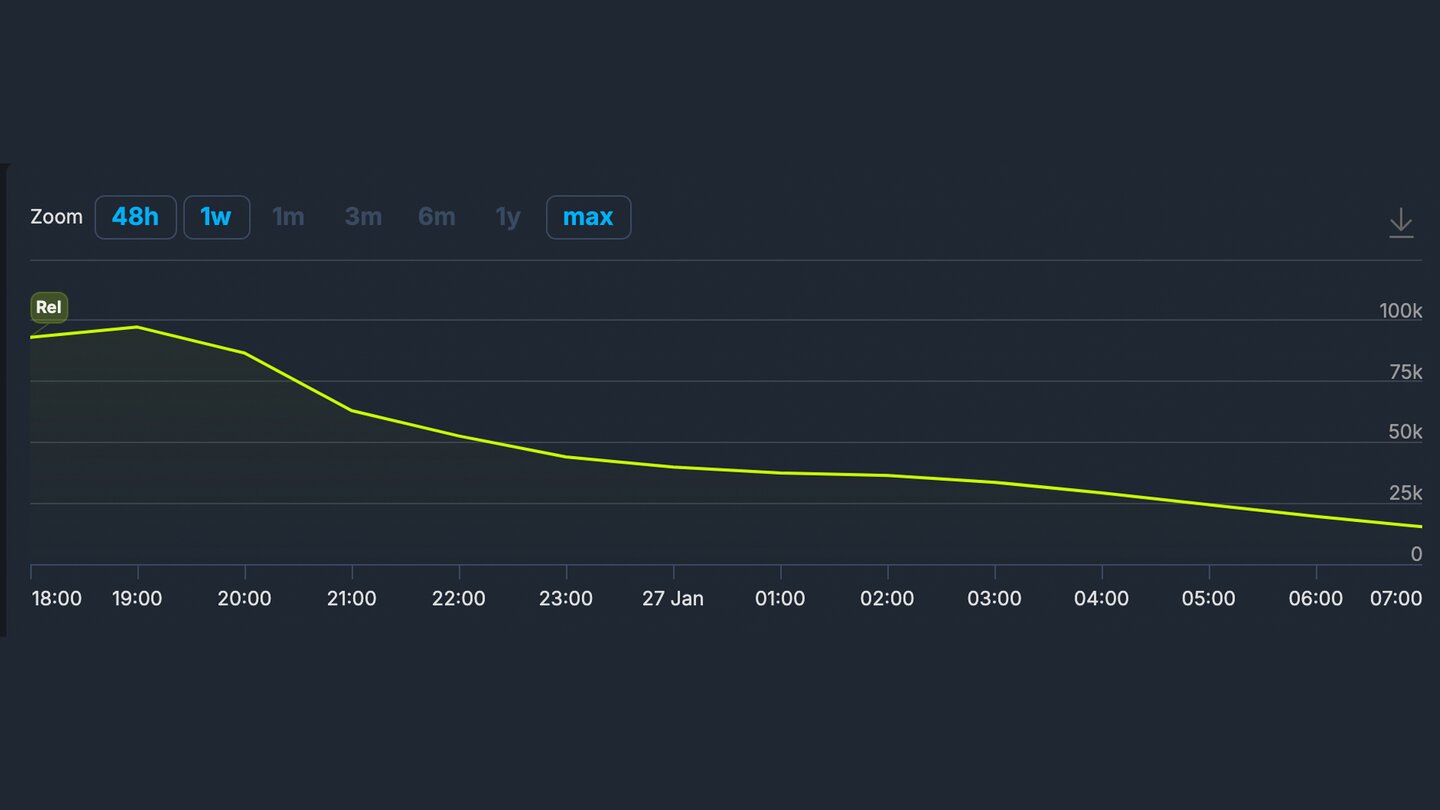The image size is (1440, 810).
Task: Click the 50k y-axis label
Action: (1404, 432)
